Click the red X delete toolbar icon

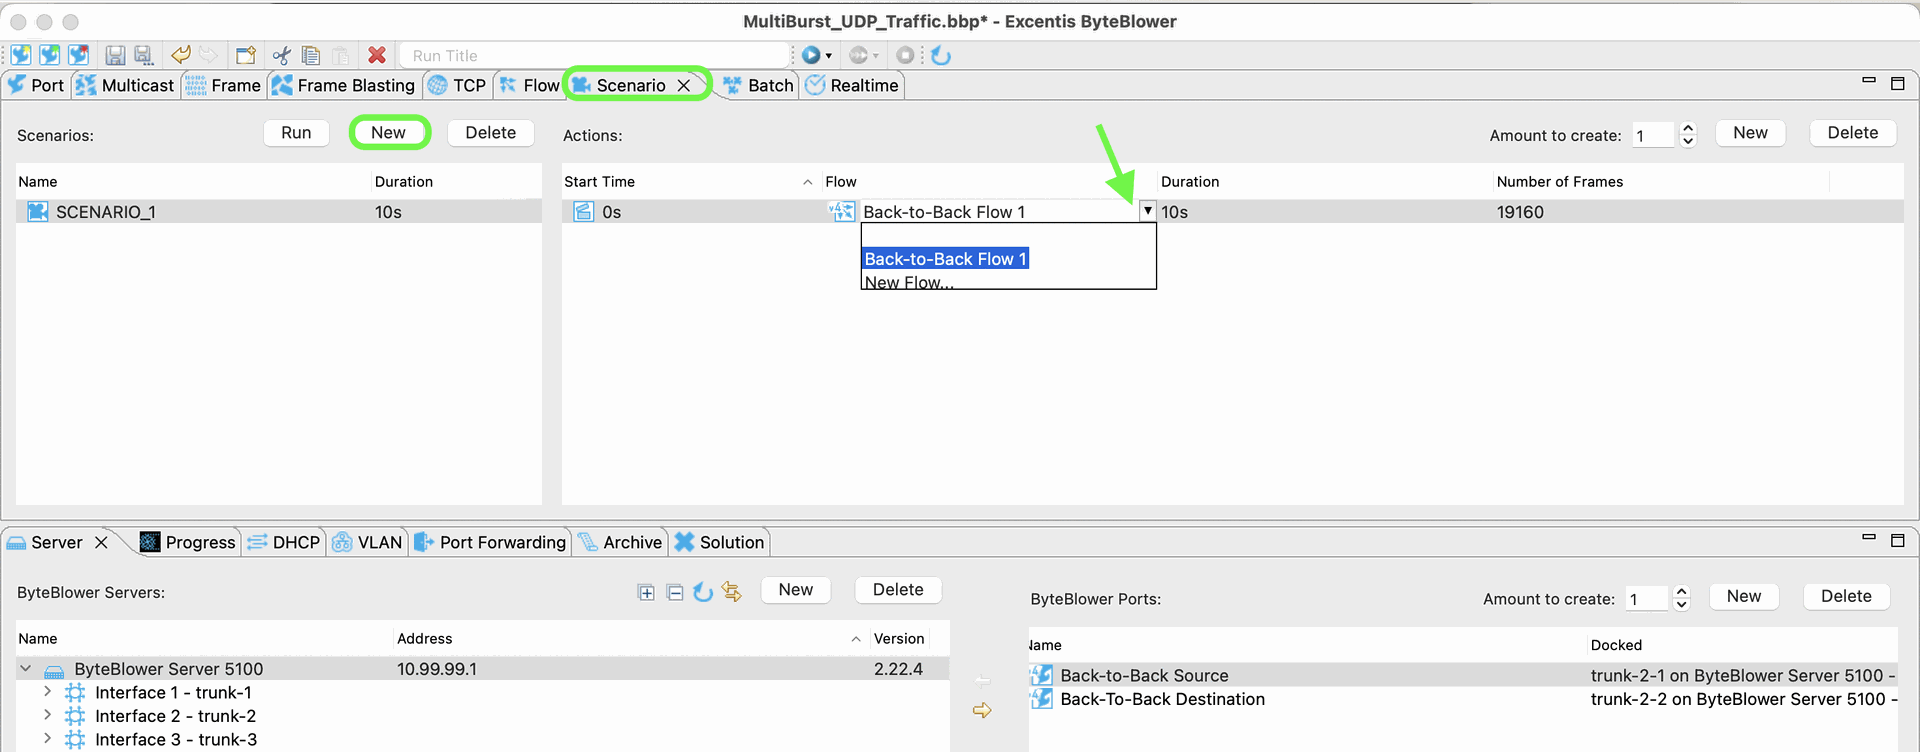coord(377,55)
